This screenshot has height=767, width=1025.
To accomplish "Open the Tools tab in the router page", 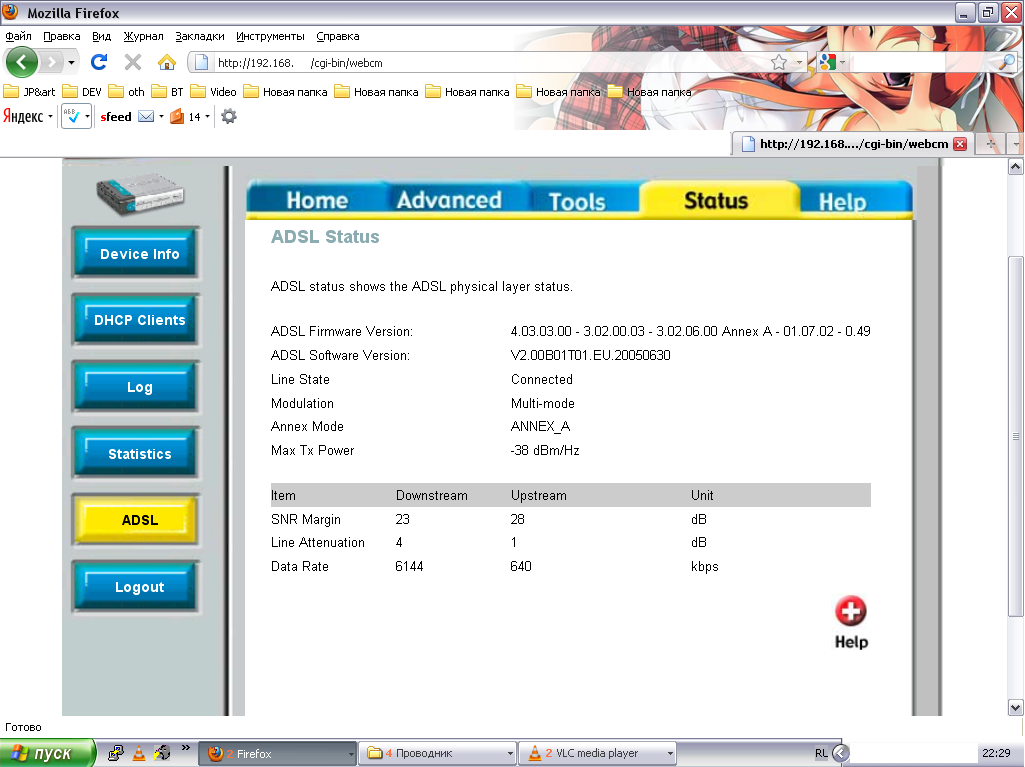I will 577,201.
